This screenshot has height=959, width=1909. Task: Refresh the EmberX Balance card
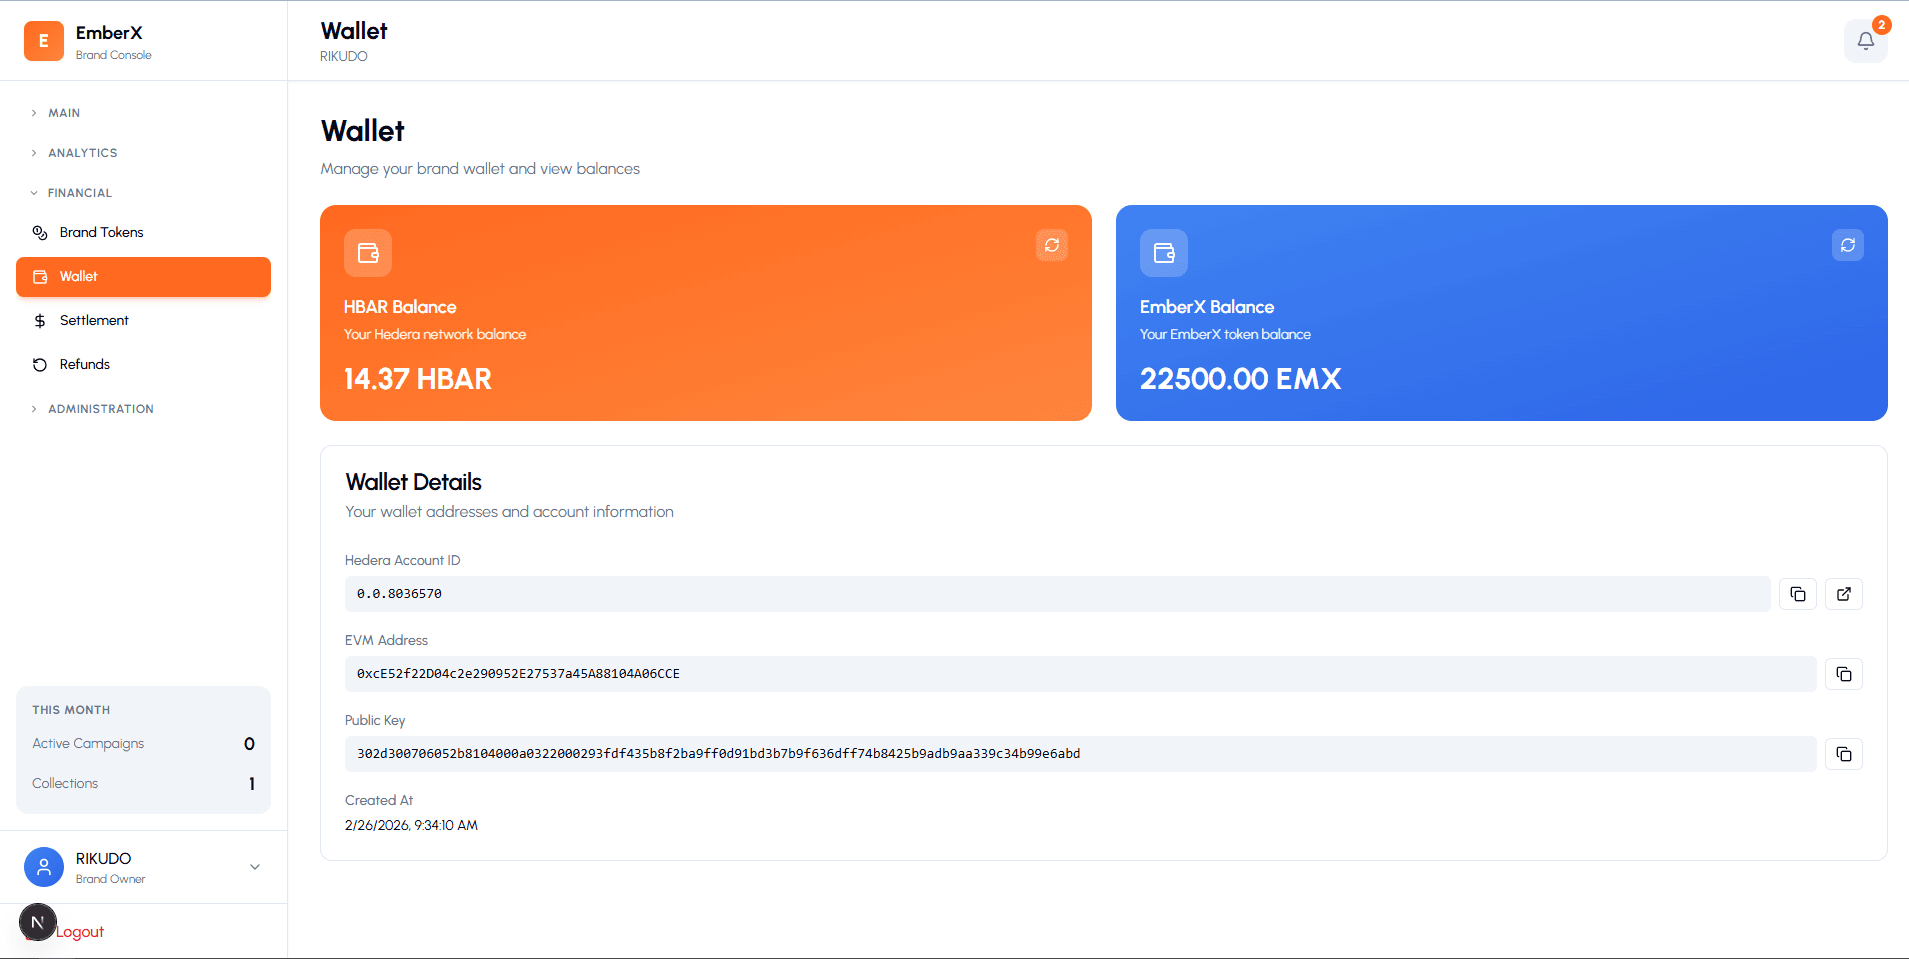tap(1847, 245)
